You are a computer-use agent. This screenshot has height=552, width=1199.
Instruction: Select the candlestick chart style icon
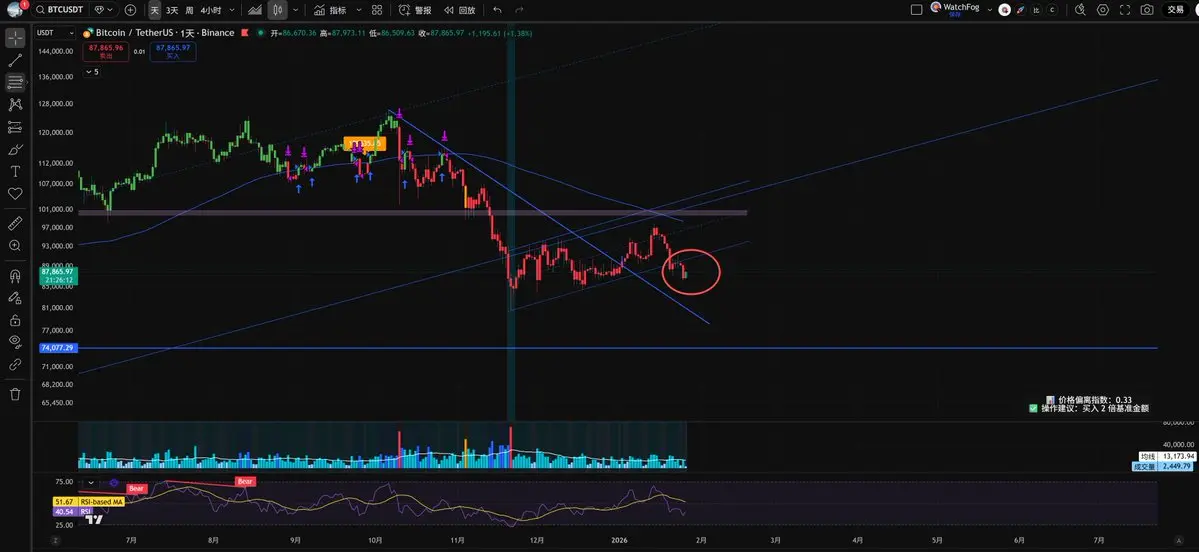click(278, 10)
